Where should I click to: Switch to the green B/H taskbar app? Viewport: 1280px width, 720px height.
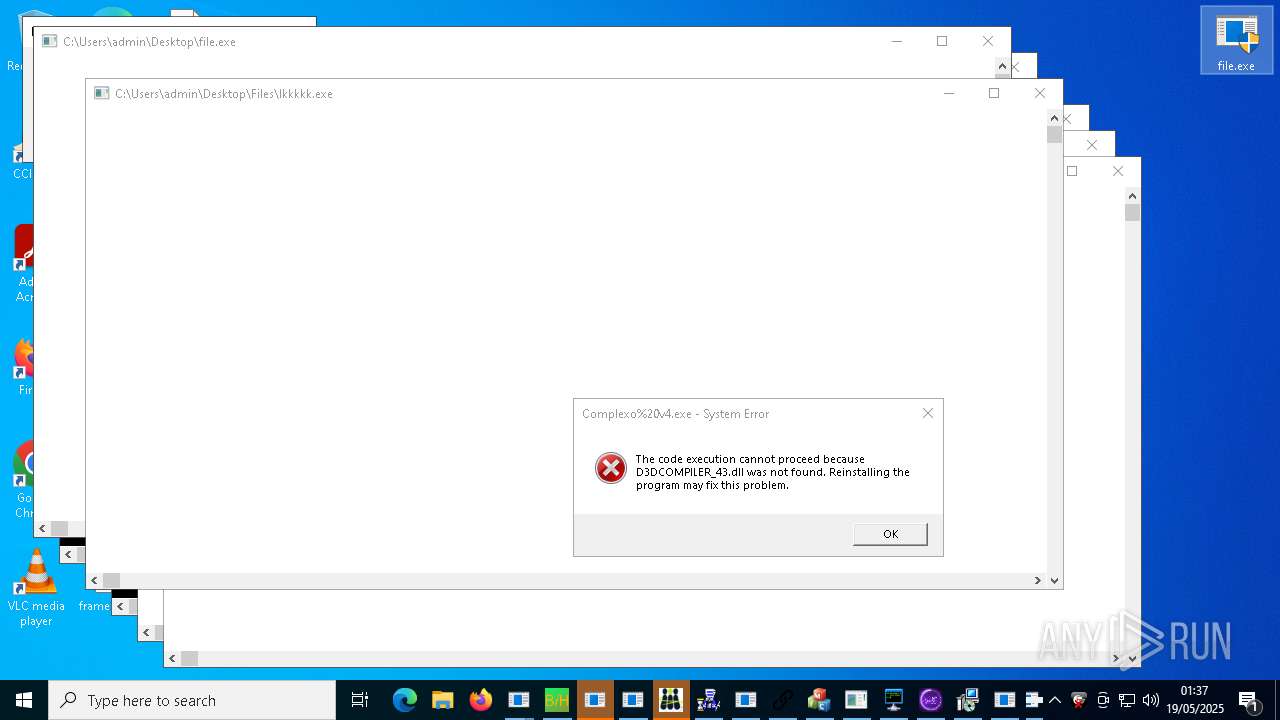pos(557,700)
